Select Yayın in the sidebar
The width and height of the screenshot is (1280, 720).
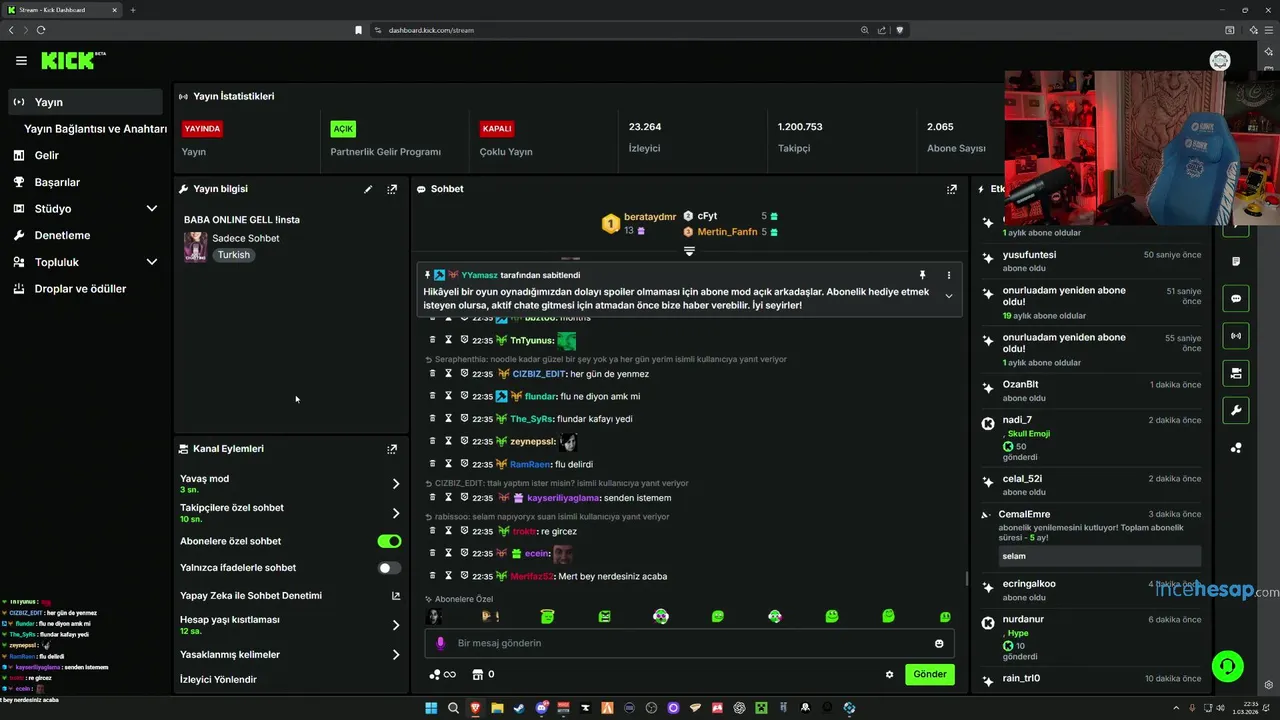85,102
